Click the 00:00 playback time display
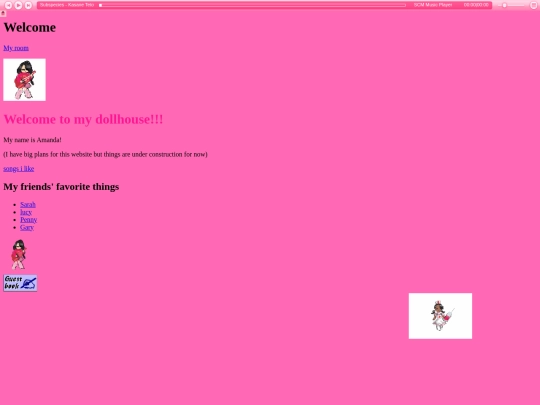The width and height of the screenshot is (540, 405). pos(476,5)
